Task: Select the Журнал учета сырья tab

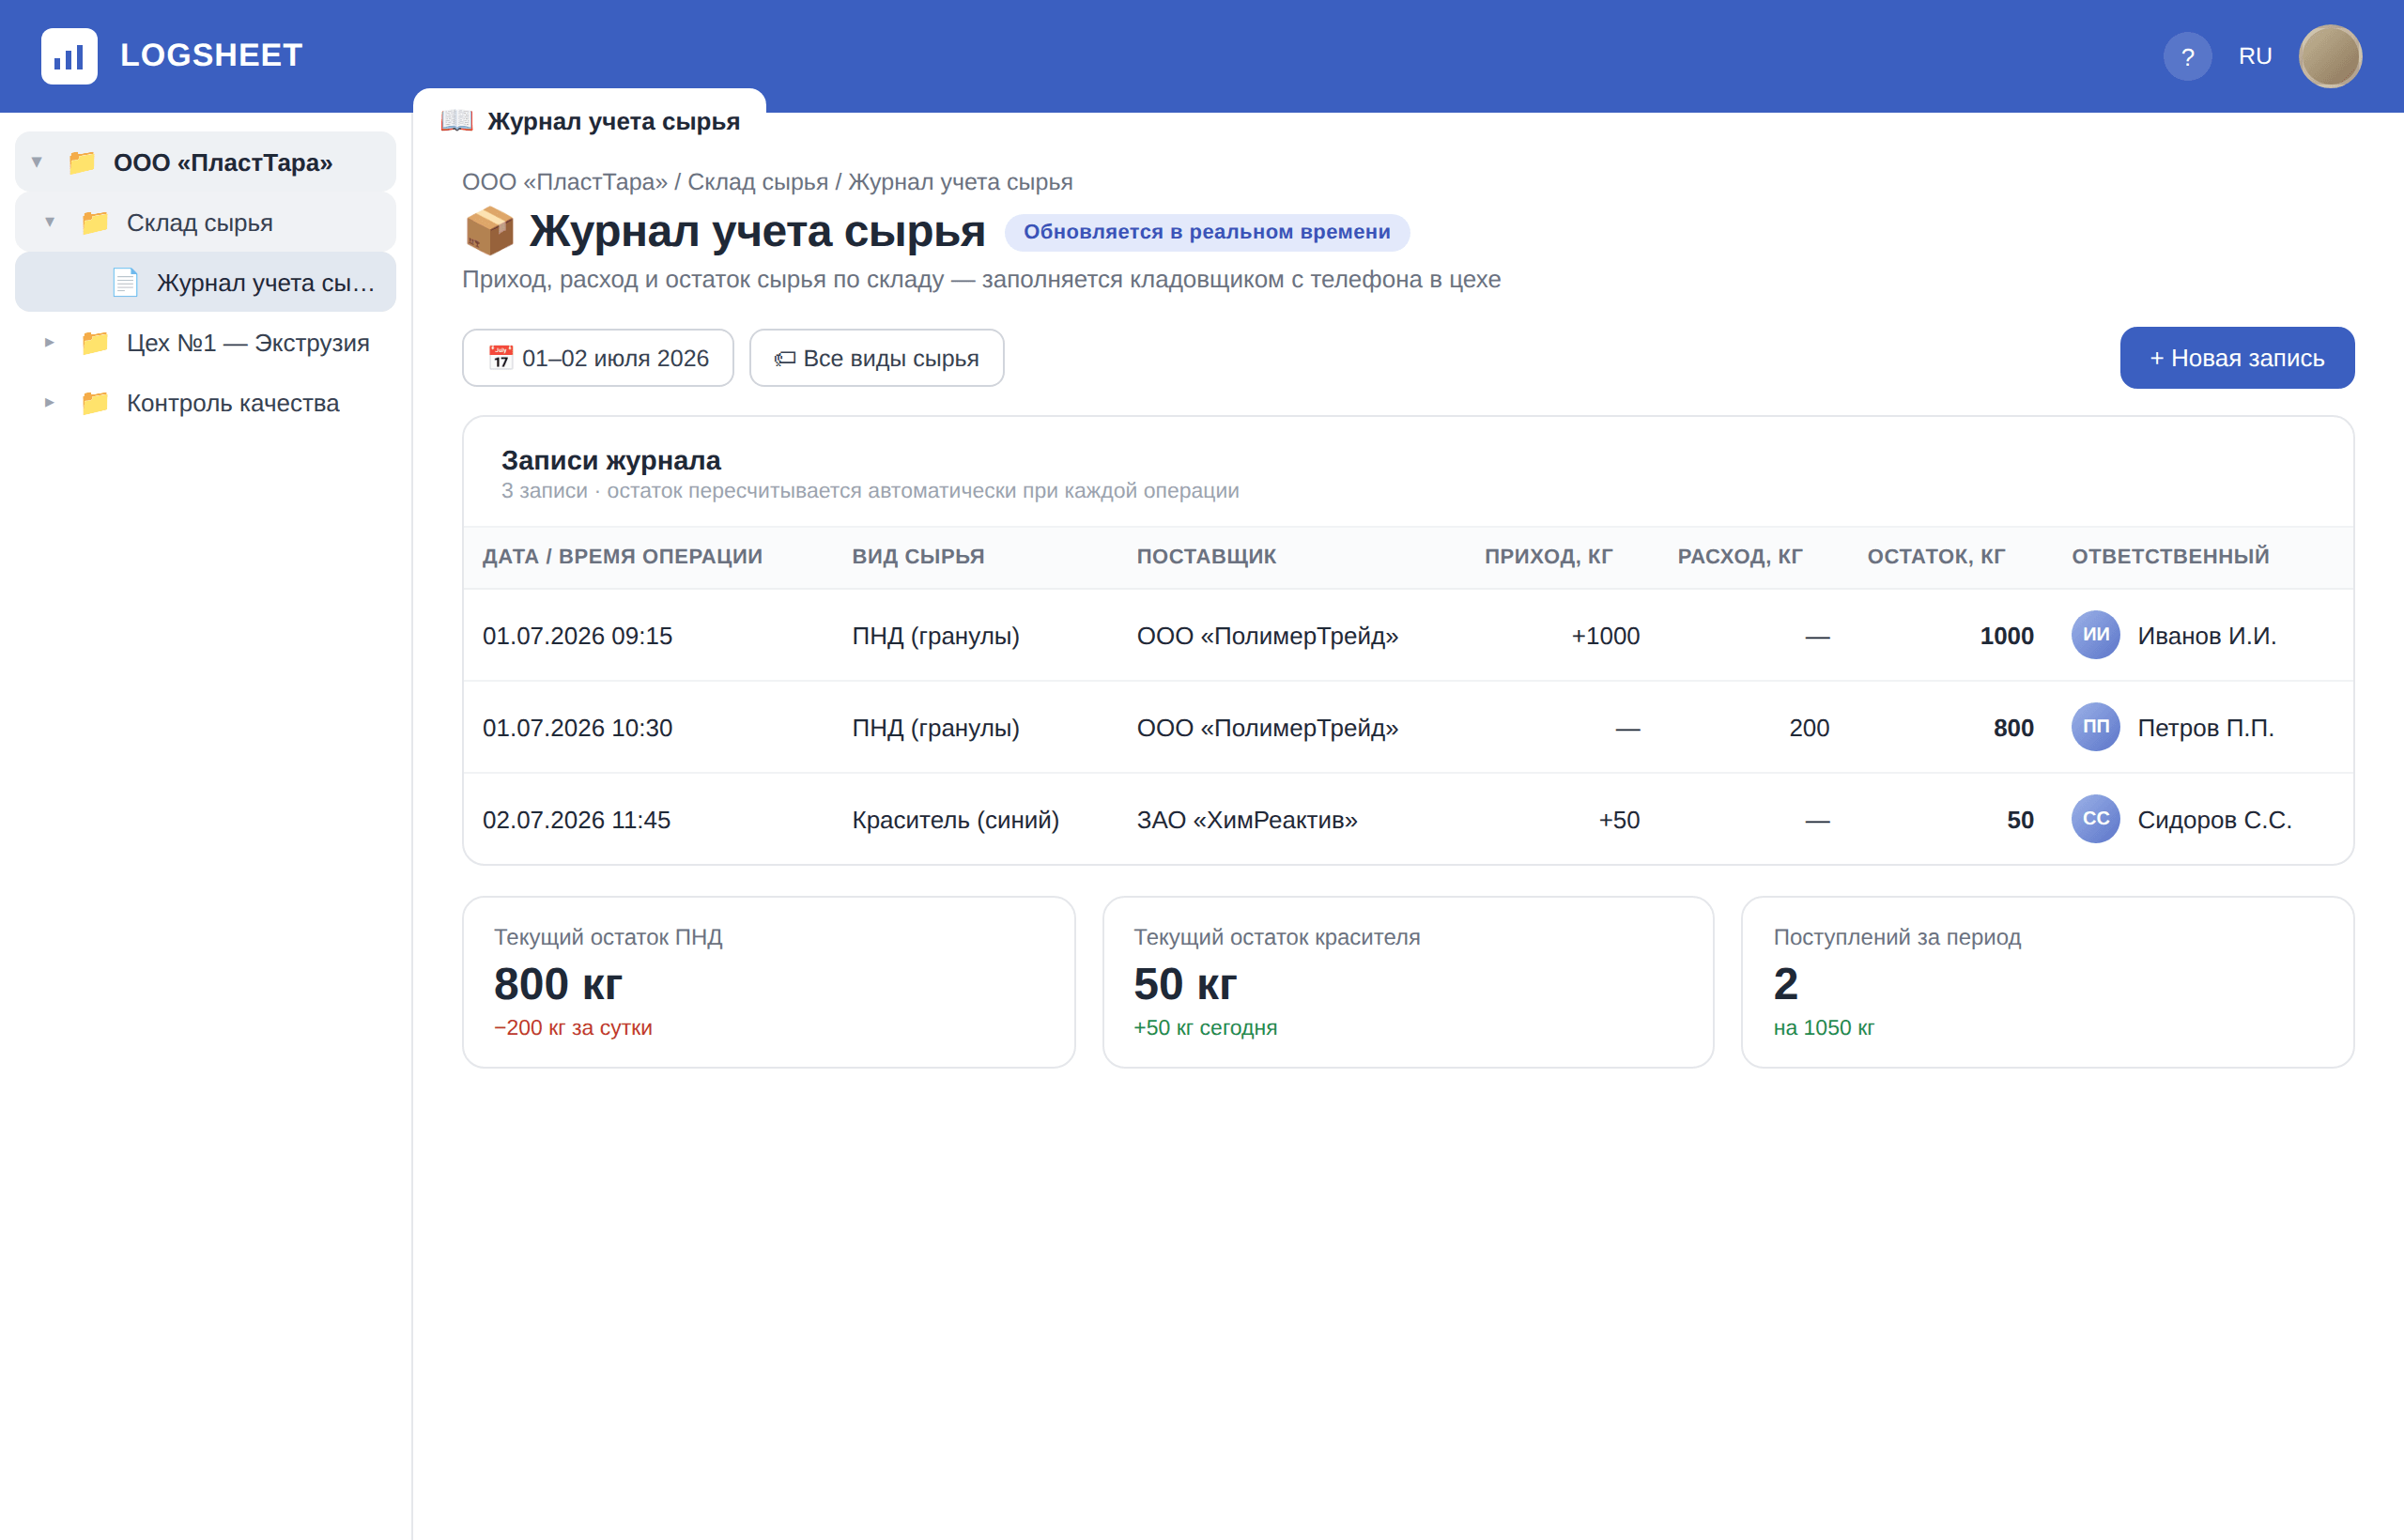Action: (x=590, y=121)
